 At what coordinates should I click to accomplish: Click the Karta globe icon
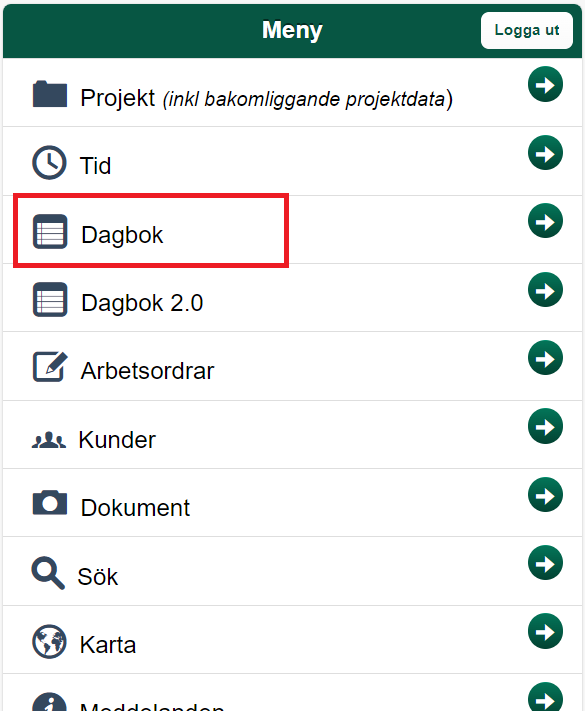click(49, 641)
